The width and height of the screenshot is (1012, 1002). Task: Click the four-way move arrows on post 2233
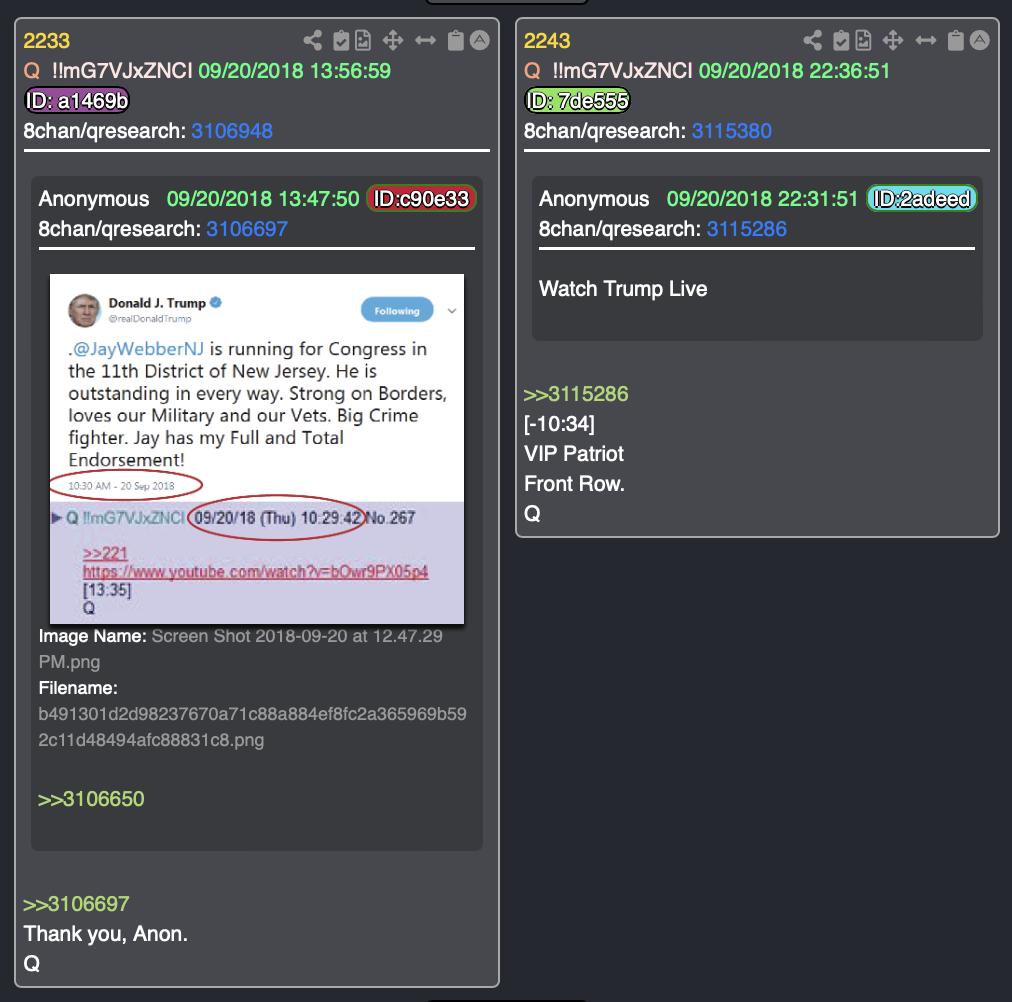392,41
